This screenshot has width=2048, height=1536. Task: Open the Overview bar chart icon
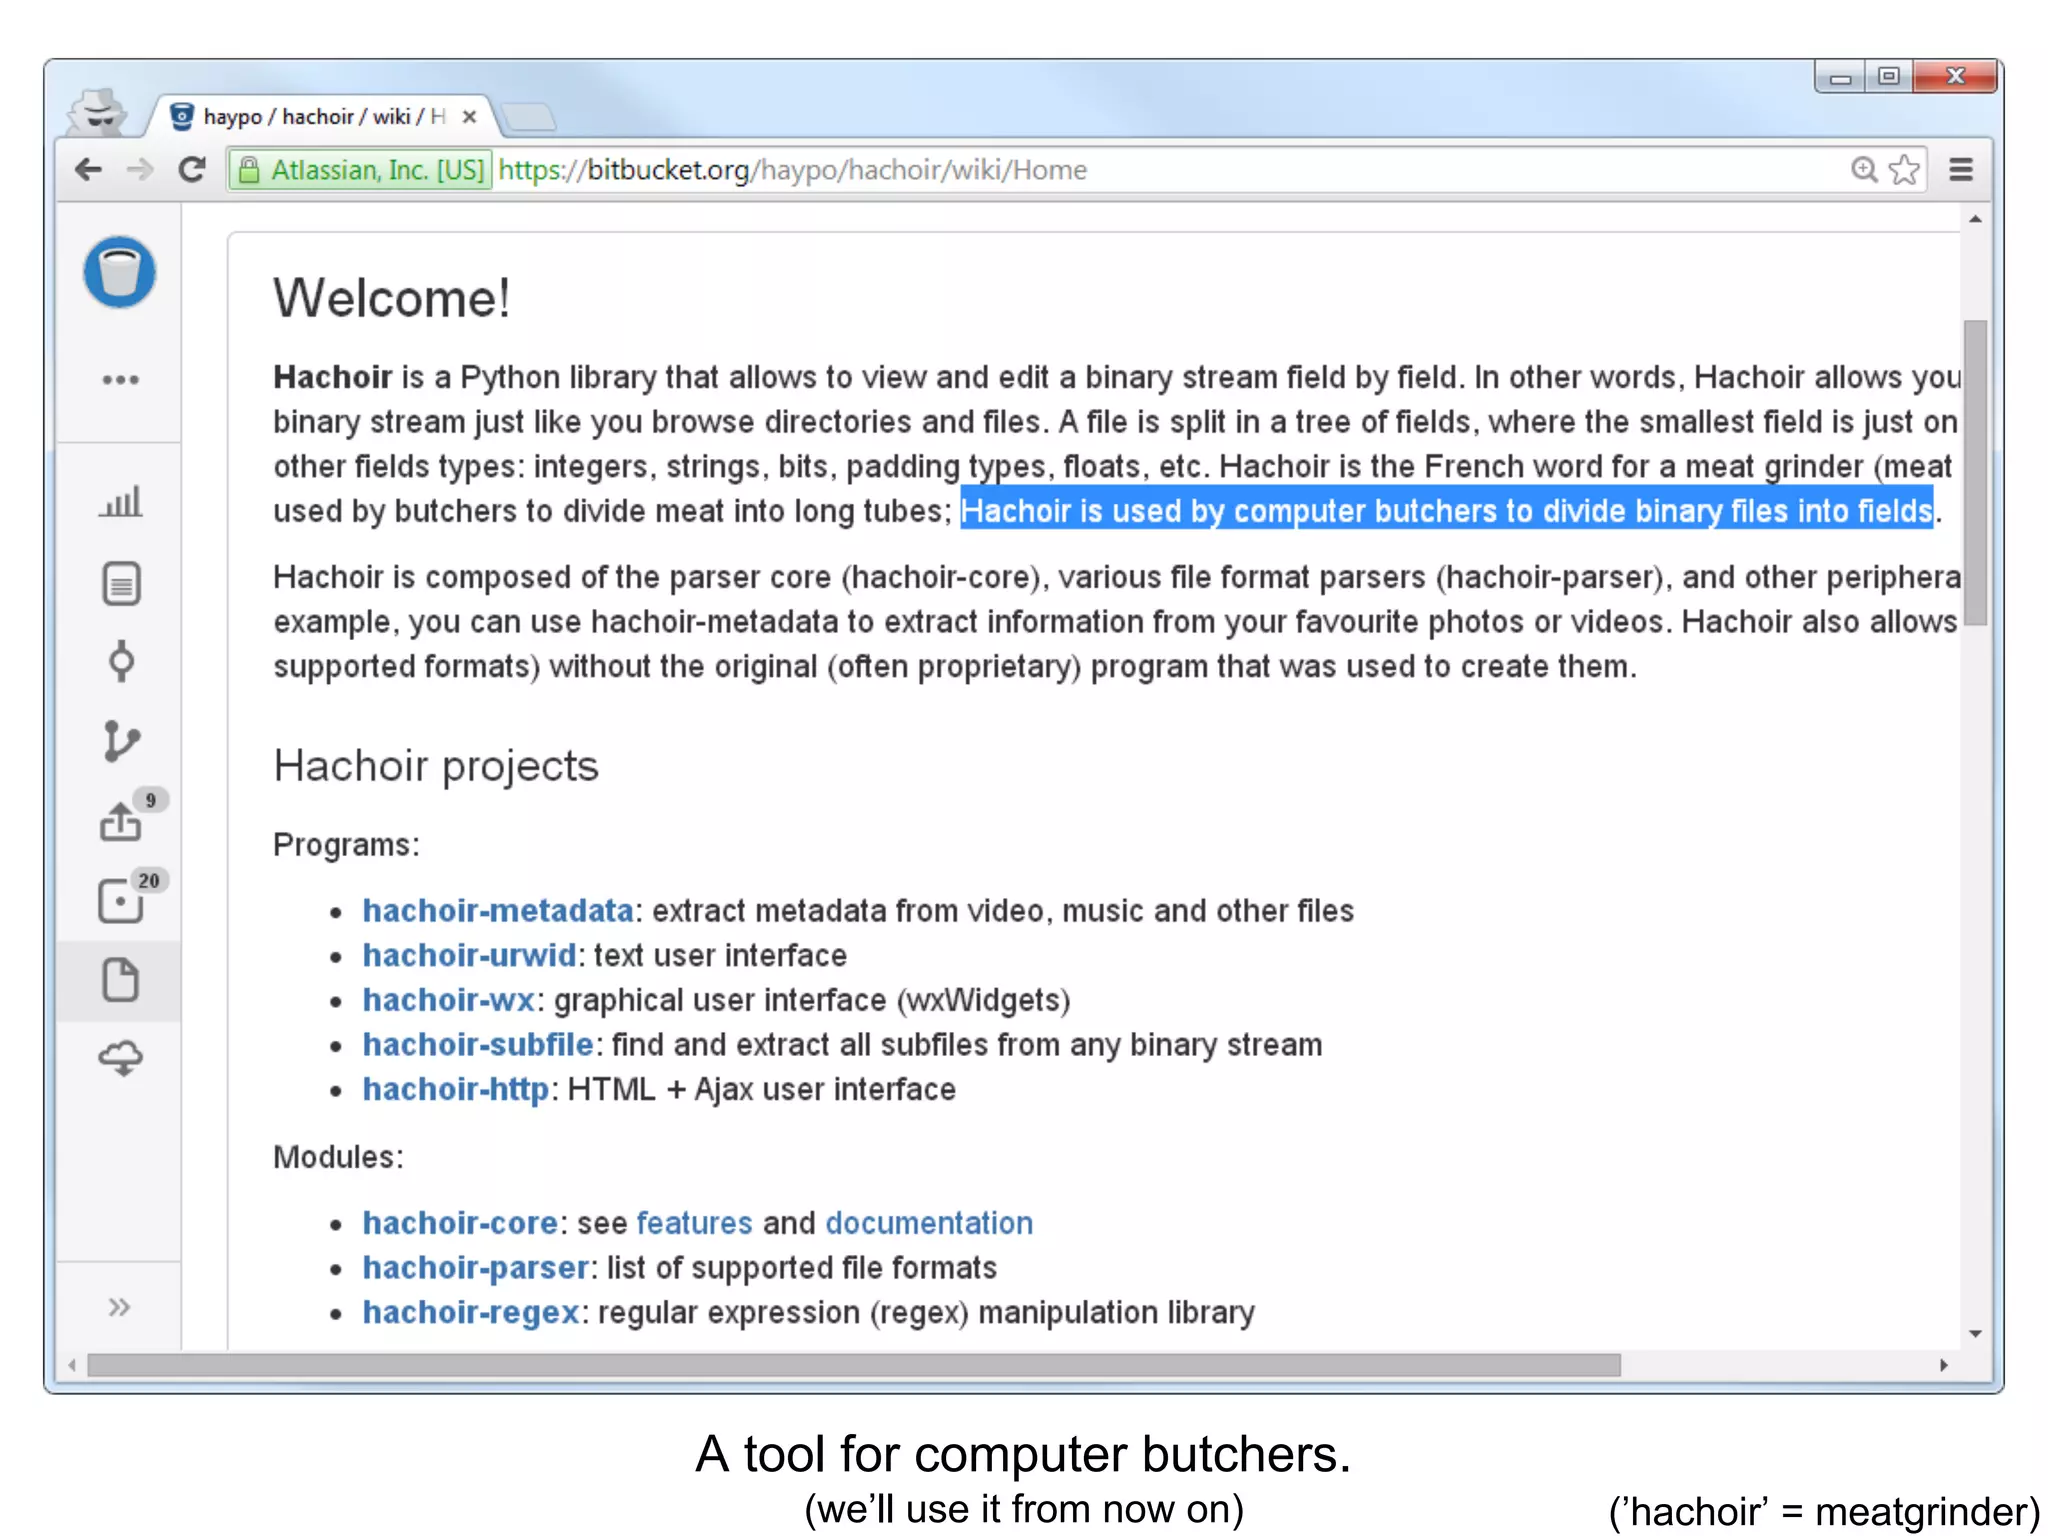120,501
